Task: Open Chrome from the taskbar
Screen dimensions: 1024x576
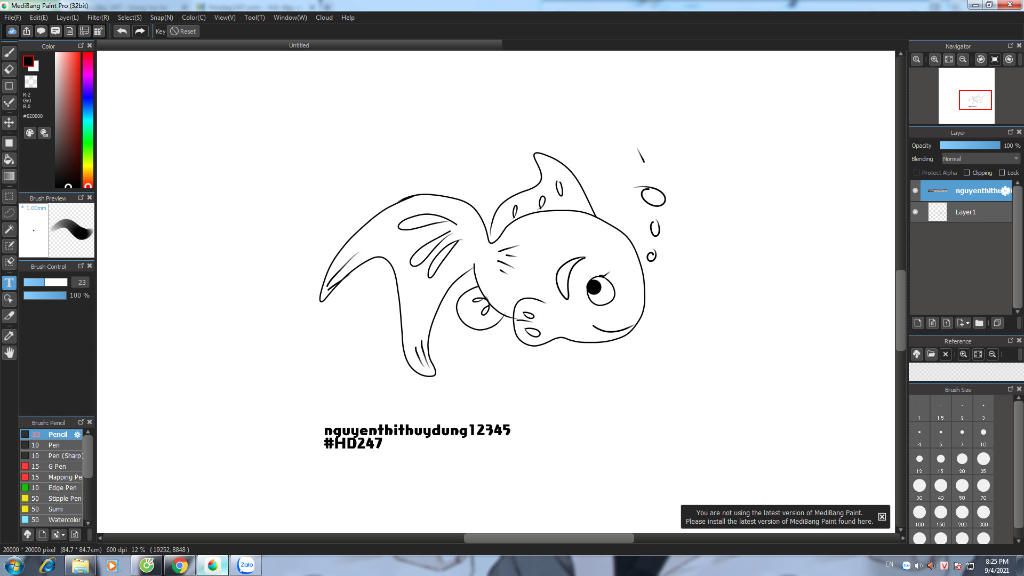Action: (179, 566)
